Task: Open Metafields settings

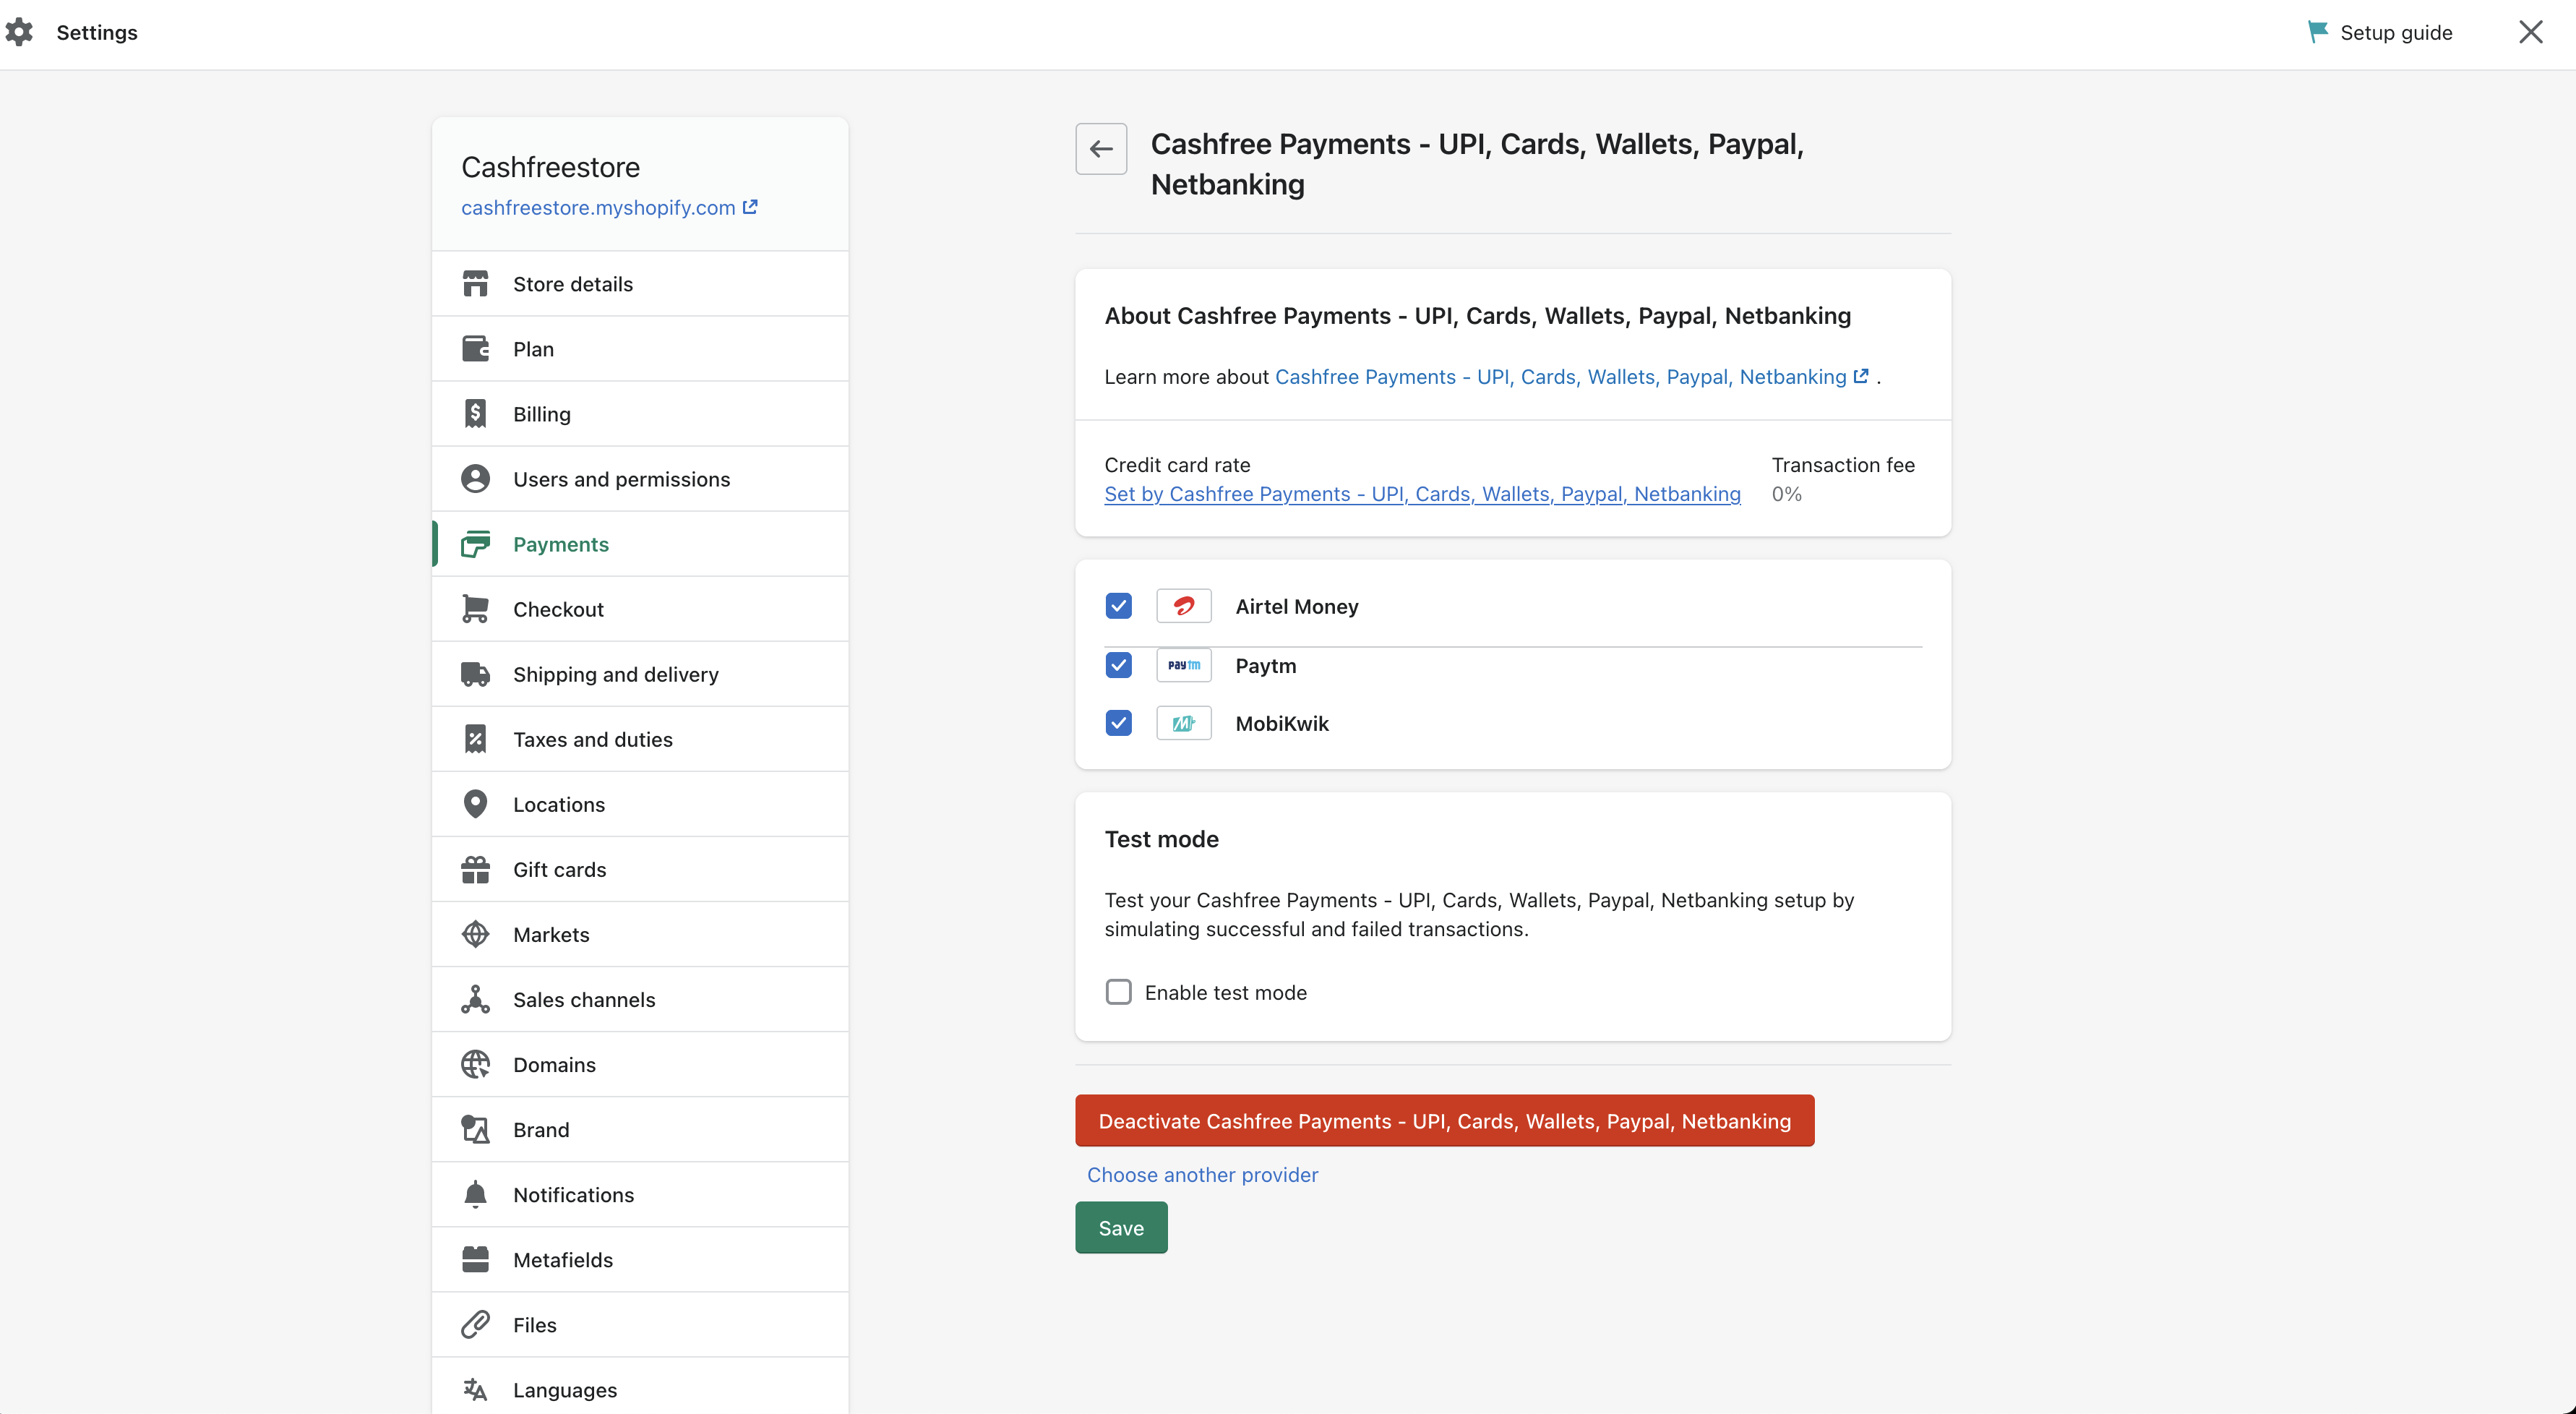Action: click(640, 1259)
